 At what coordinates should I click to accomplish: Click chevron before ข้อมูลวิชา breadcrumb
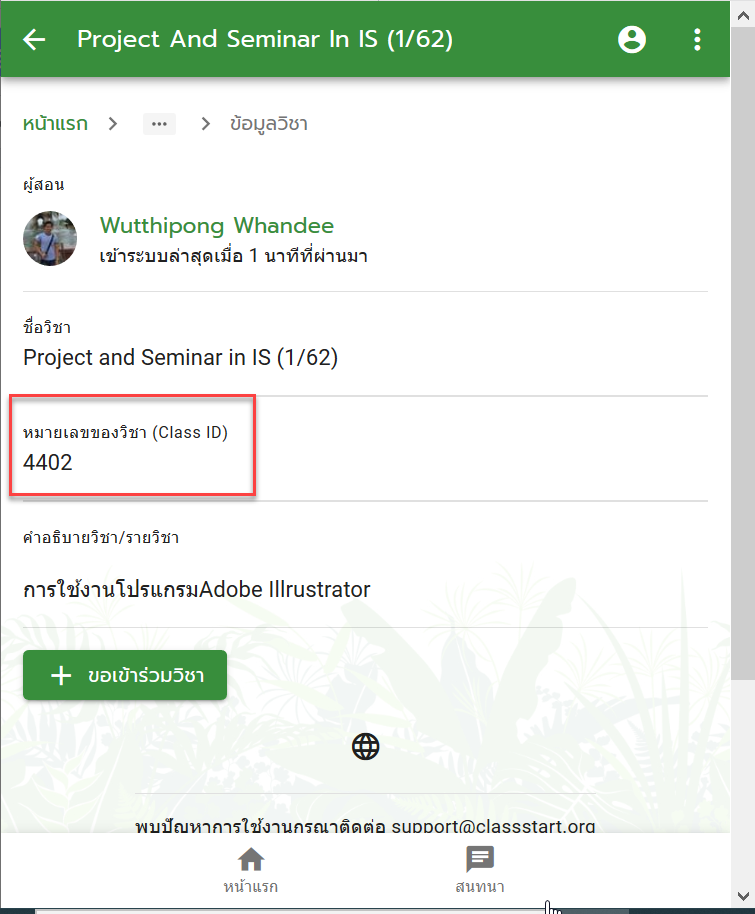[x=205, y=124]
